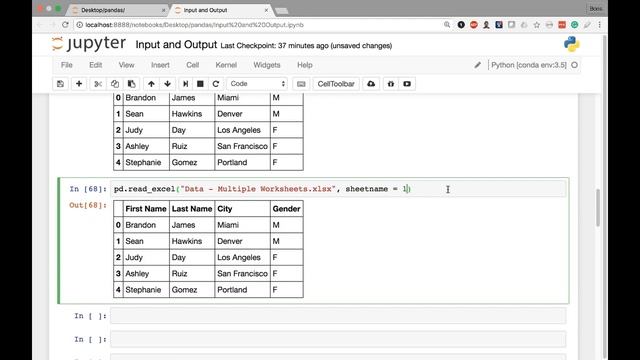Close the Input and Output tab
Image resolution: width=640 pixels, height=360 pixels.
[x=266, y=10]
